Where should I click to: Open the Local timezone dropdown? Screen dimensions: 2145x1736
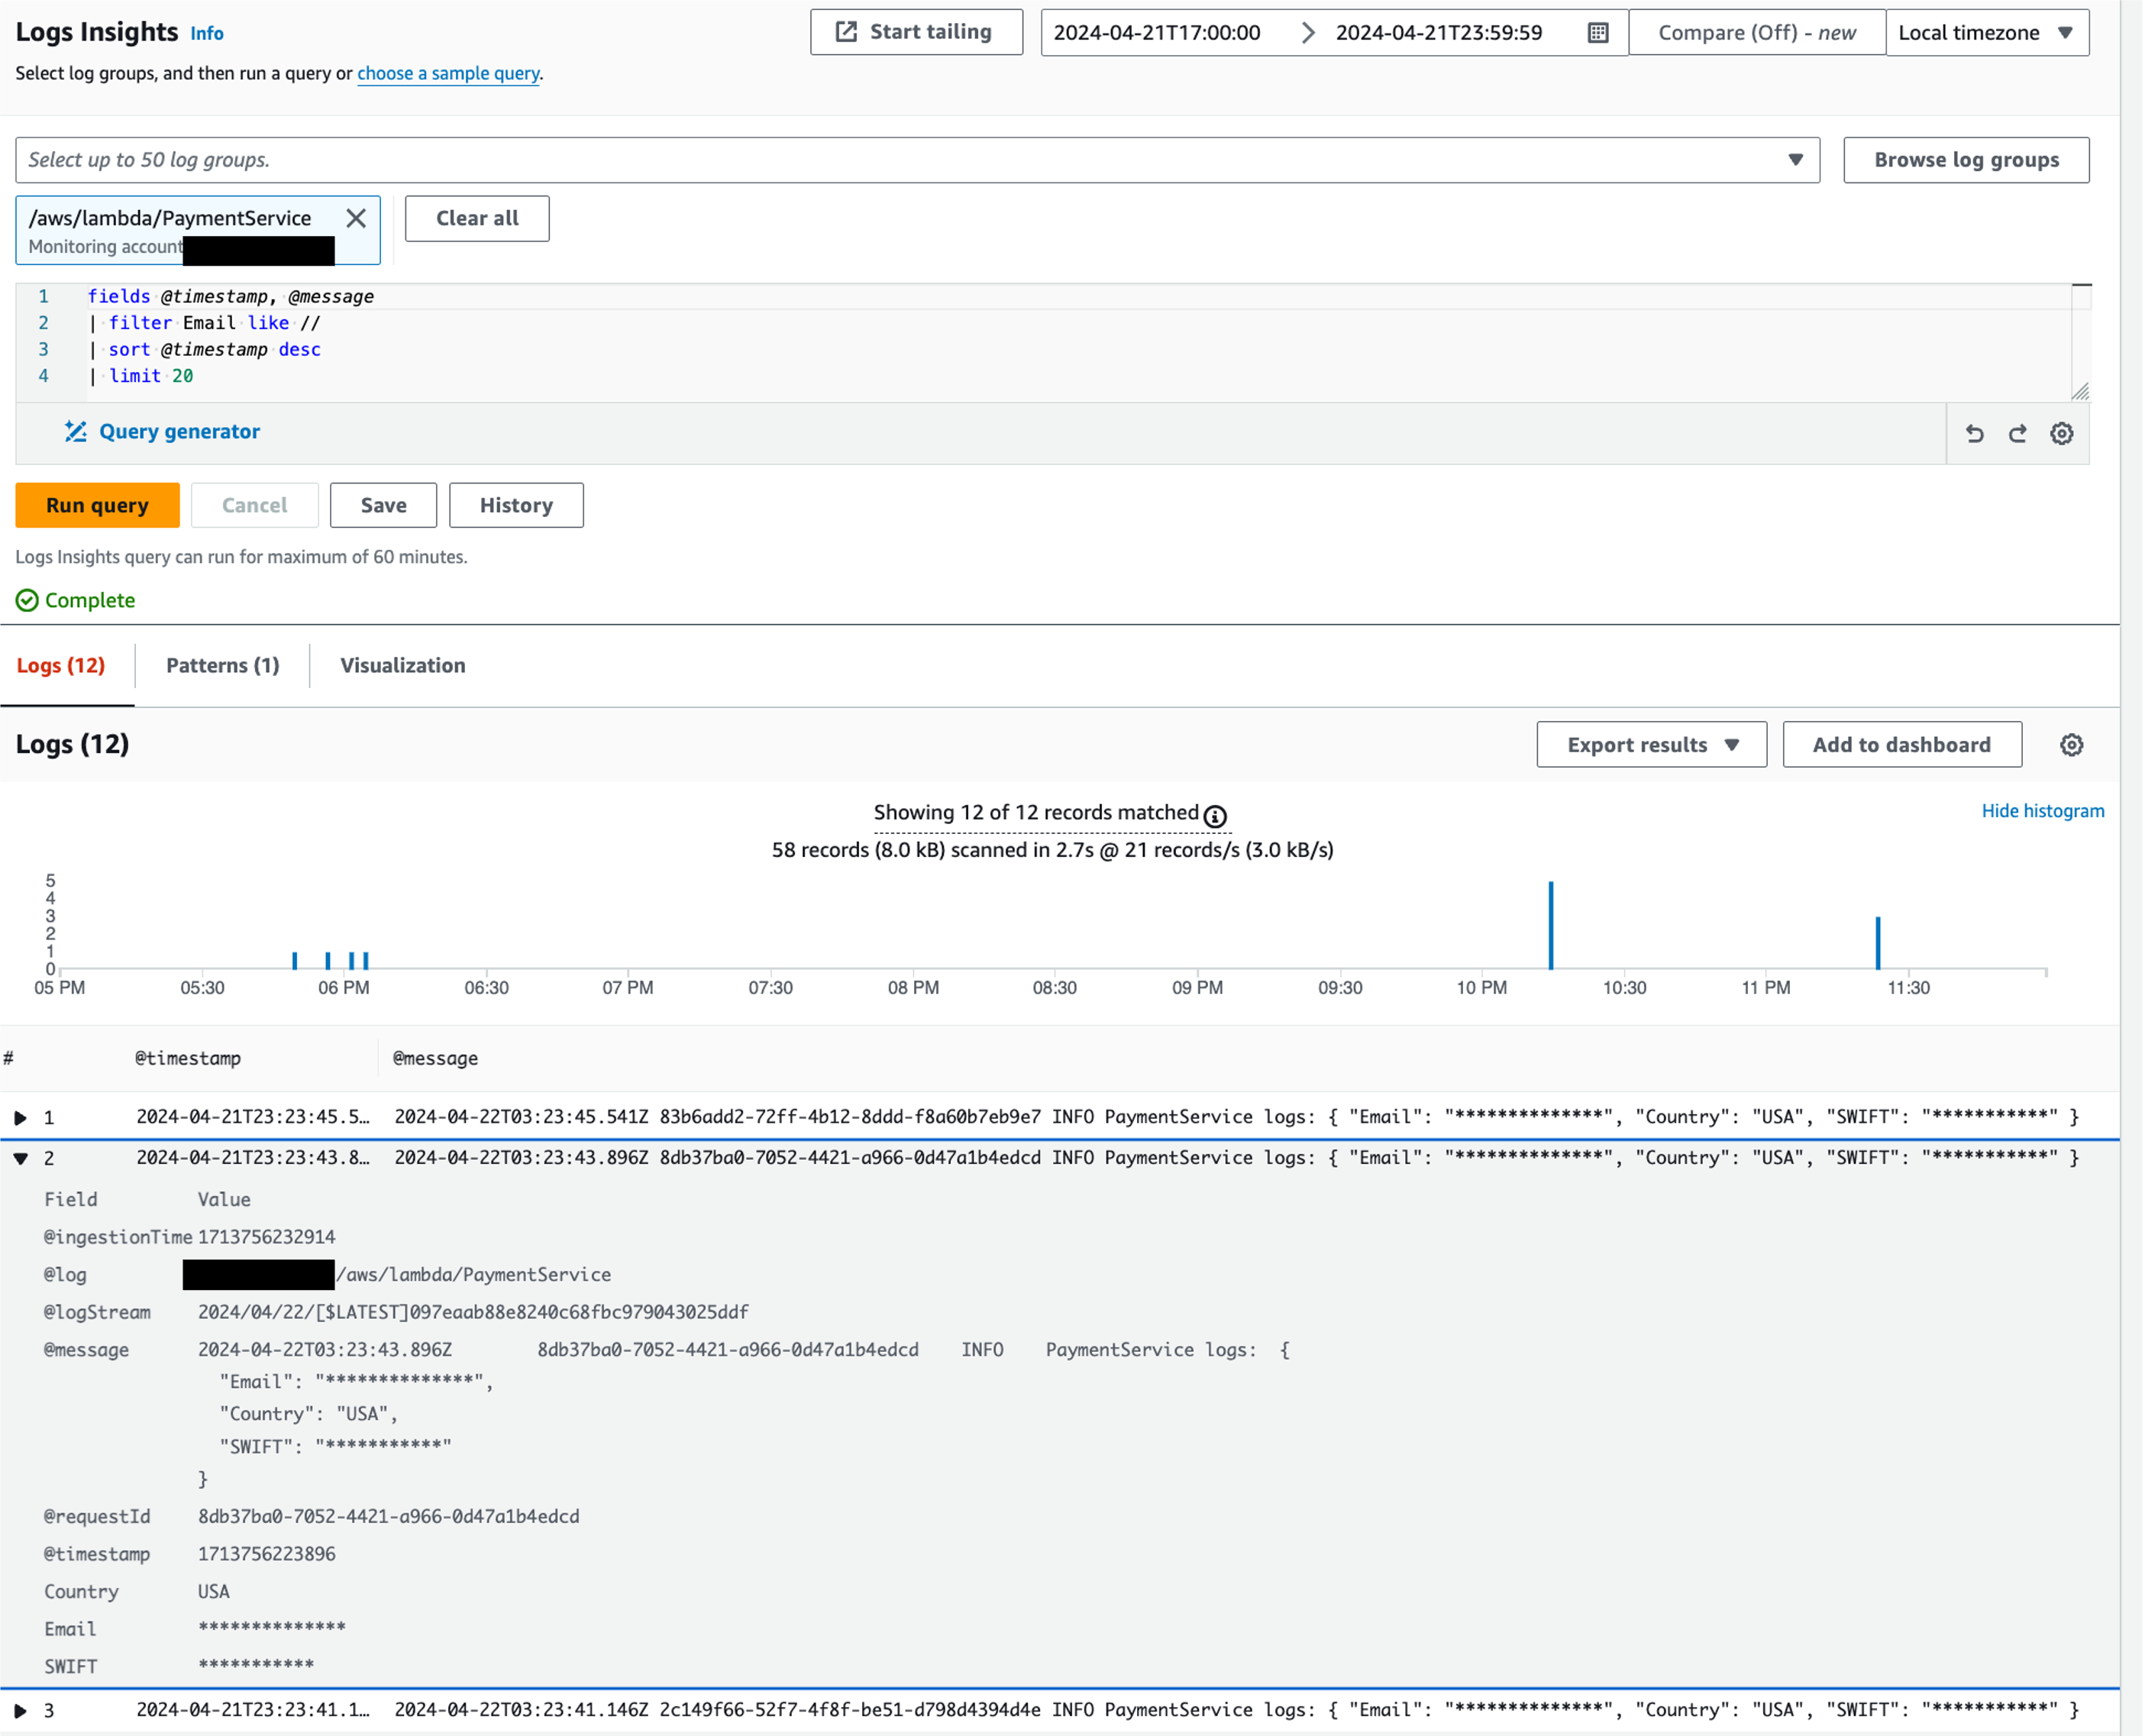tap(1987, 31)
